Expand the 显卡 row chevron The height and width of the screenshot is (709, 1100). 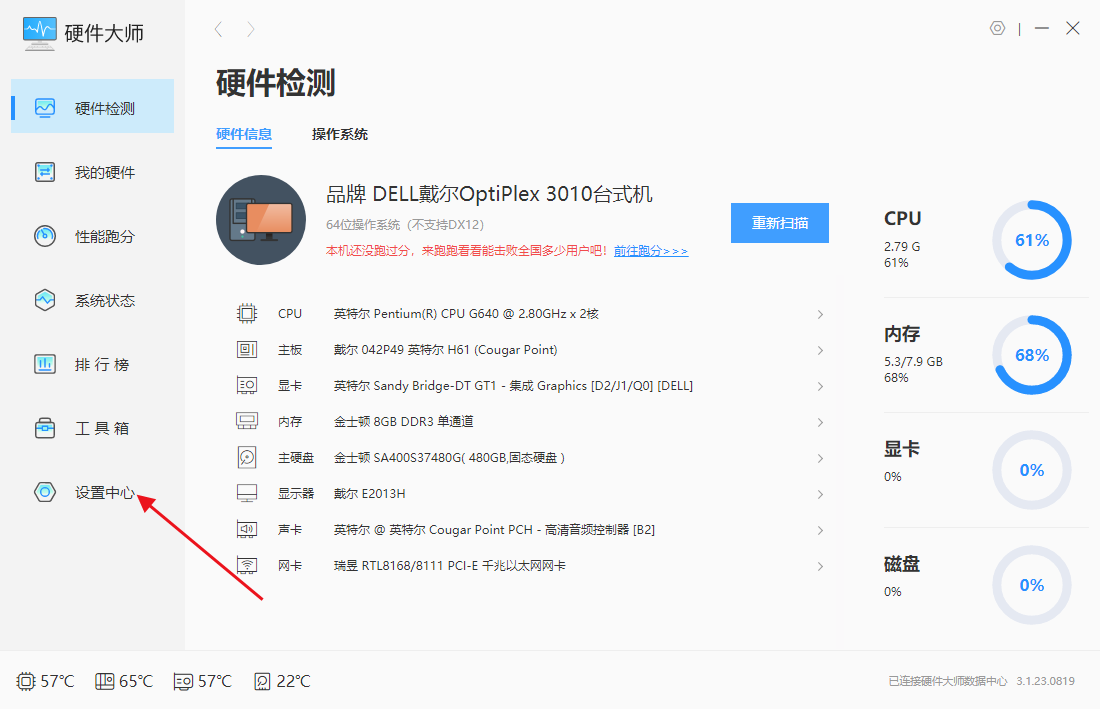point(820,386)
